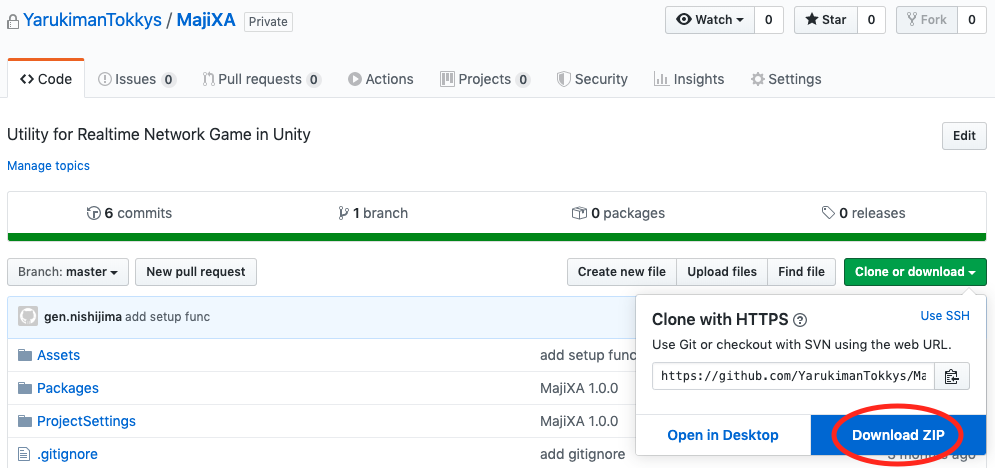Click the ProjectSettings folder icon
Image resolution: width=995 pixels, height=468 pixels.
point(25,421)
